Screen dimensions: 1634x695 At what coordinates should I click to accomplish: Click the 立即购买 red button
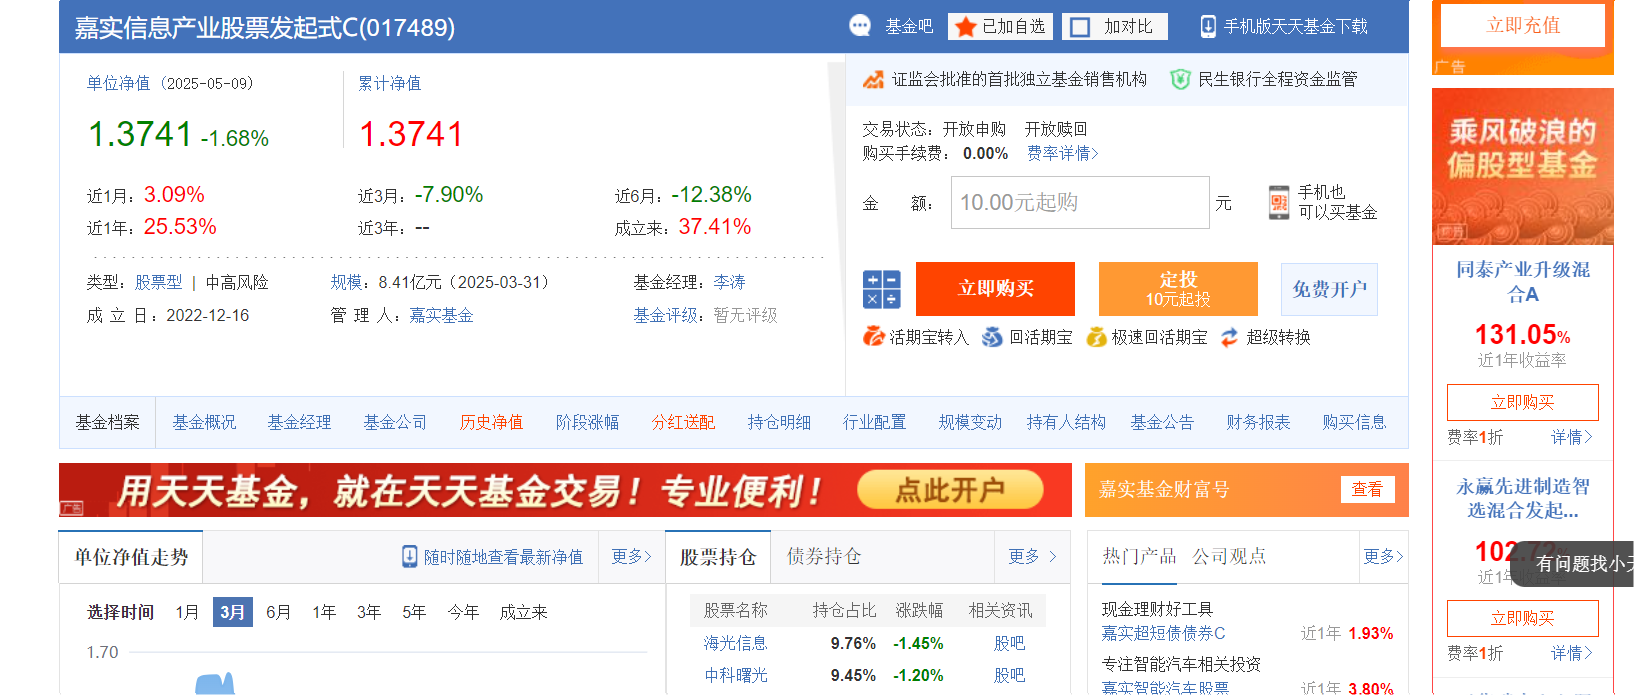(x=995, y=289)
